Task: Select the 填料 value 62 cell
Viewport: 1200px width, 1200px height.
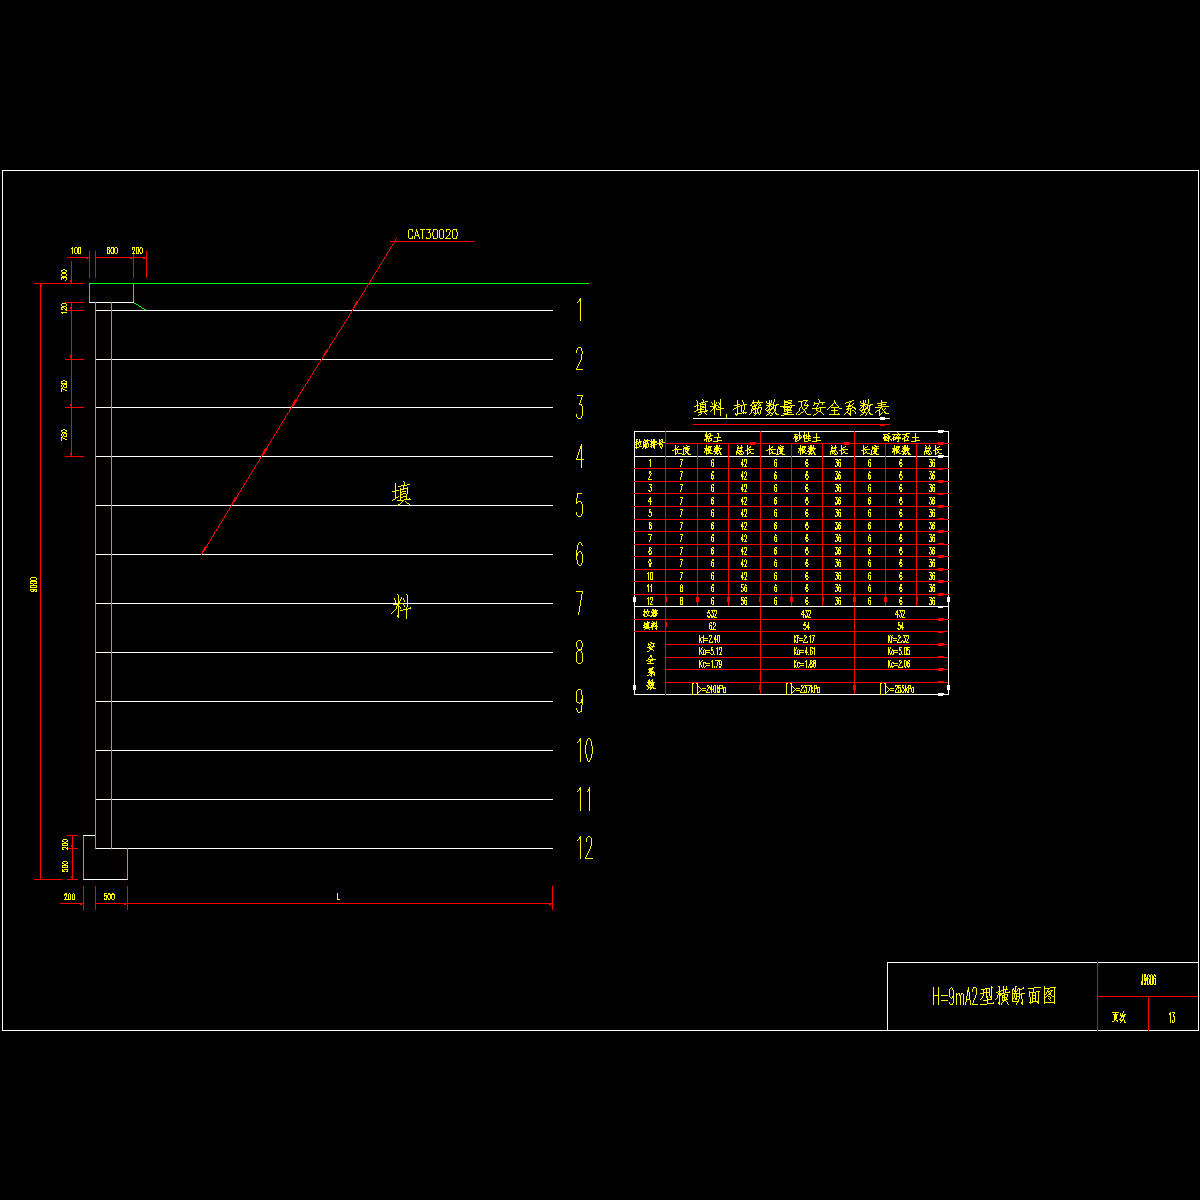Action: tap(712, 625)
